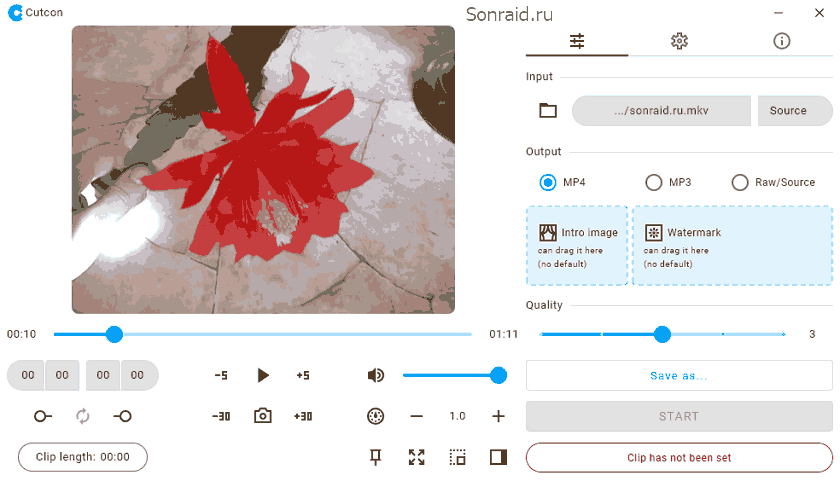840x481 pixels.
Task: Click the quality value 3
Action: pyautogui.click(x=812, y=334)
